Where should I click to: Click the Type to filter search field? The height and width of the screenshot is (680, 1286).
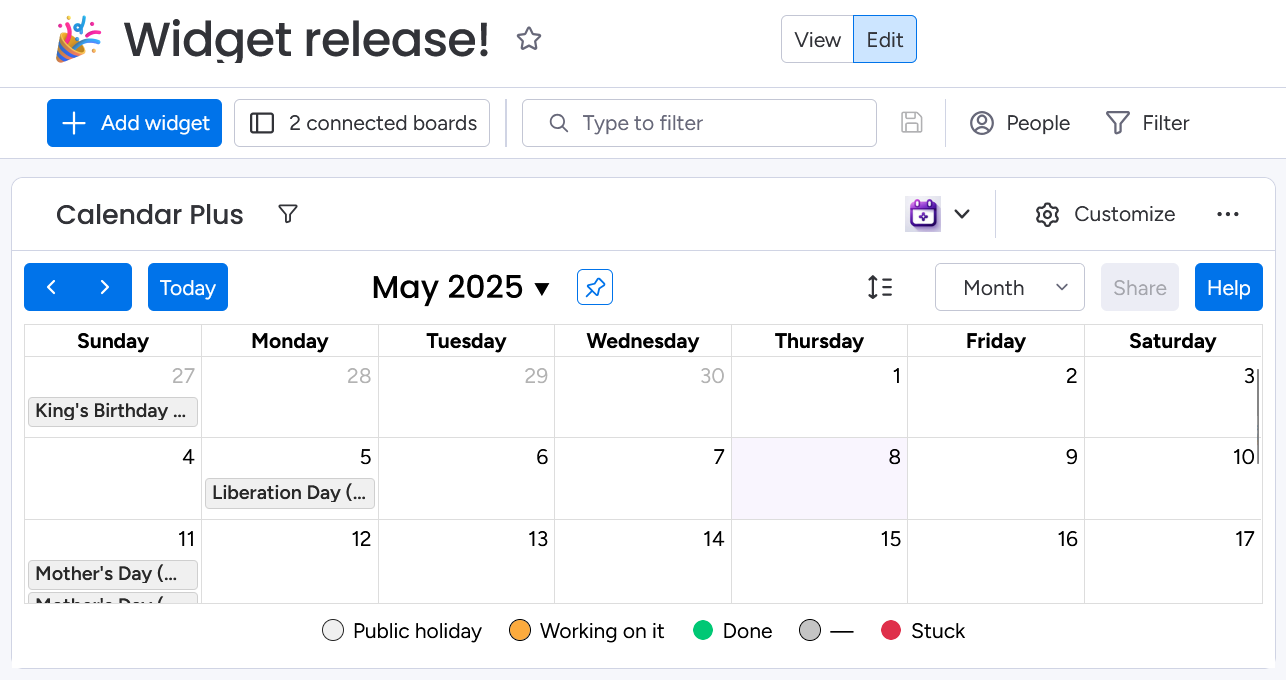tap(699, 123)
